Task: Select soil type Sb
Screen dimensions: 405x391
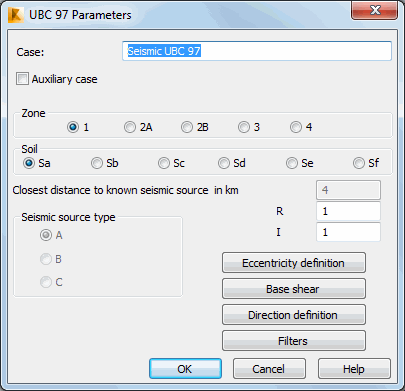Action: pos(97,163)
